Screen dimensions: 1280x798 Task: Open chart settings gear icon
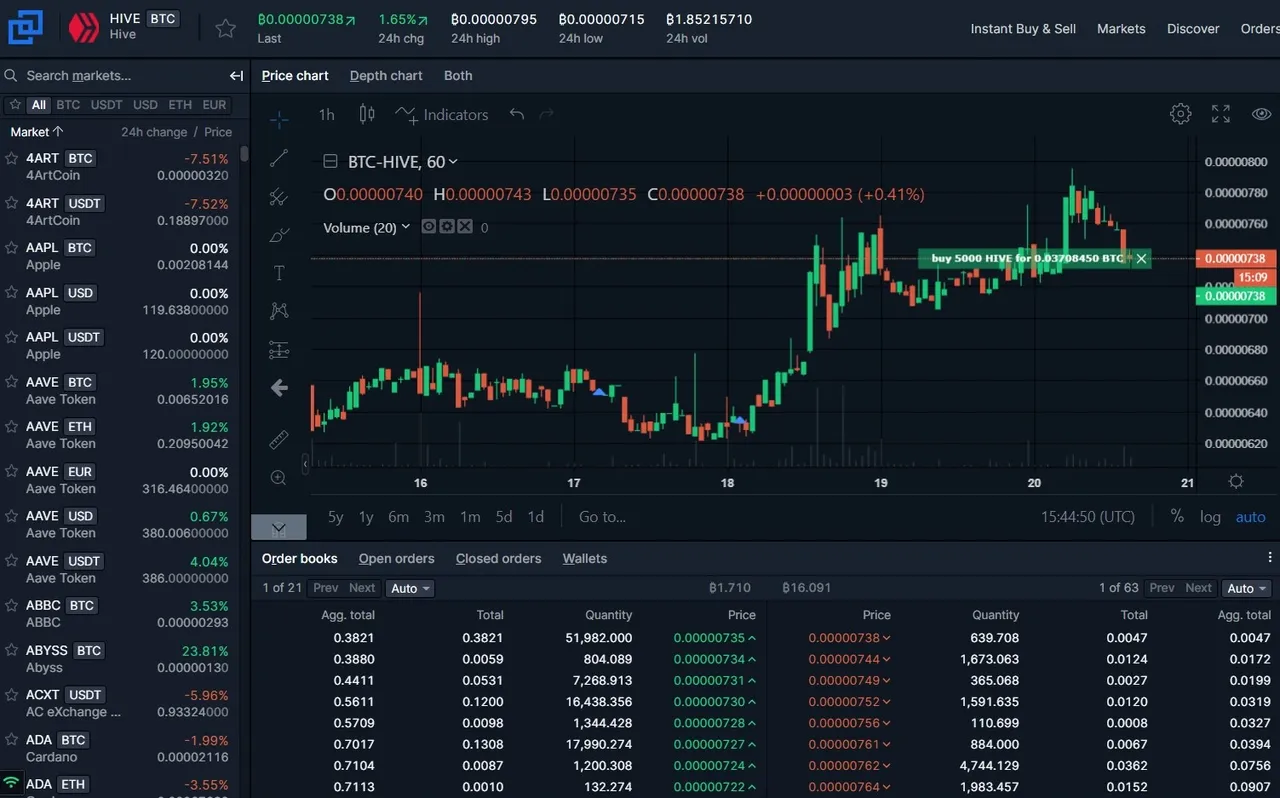coord(1181,114)
